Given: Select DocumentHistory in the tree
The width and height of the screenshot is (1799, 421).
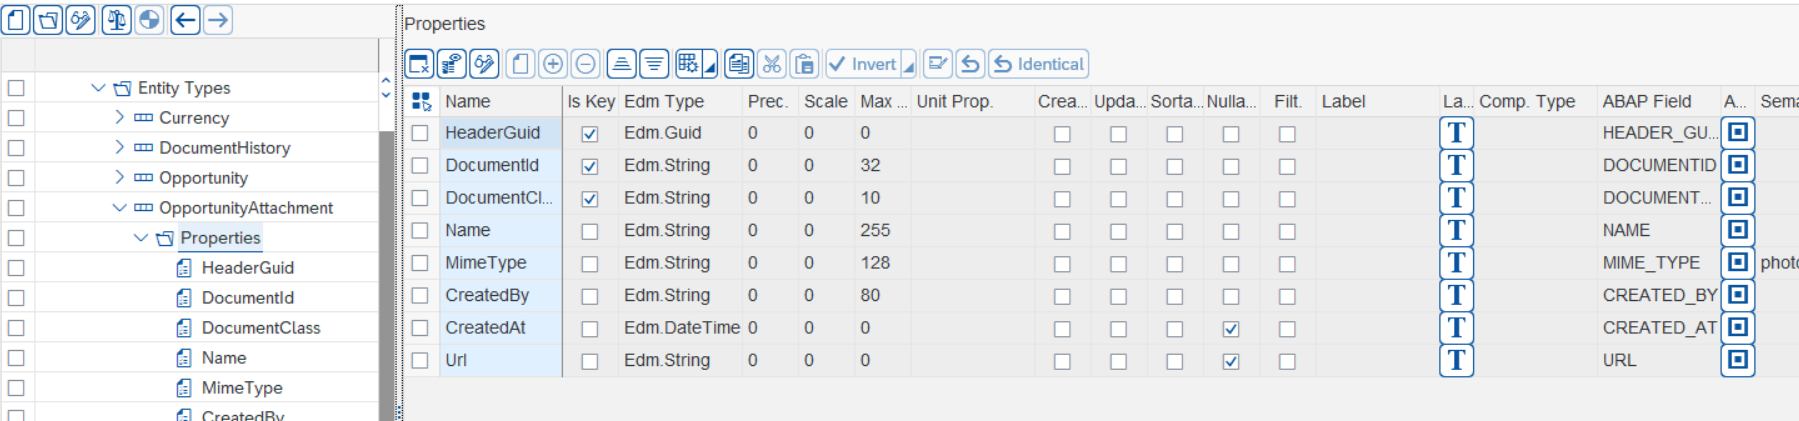Looking at the screenshot, I should [224, 148].
